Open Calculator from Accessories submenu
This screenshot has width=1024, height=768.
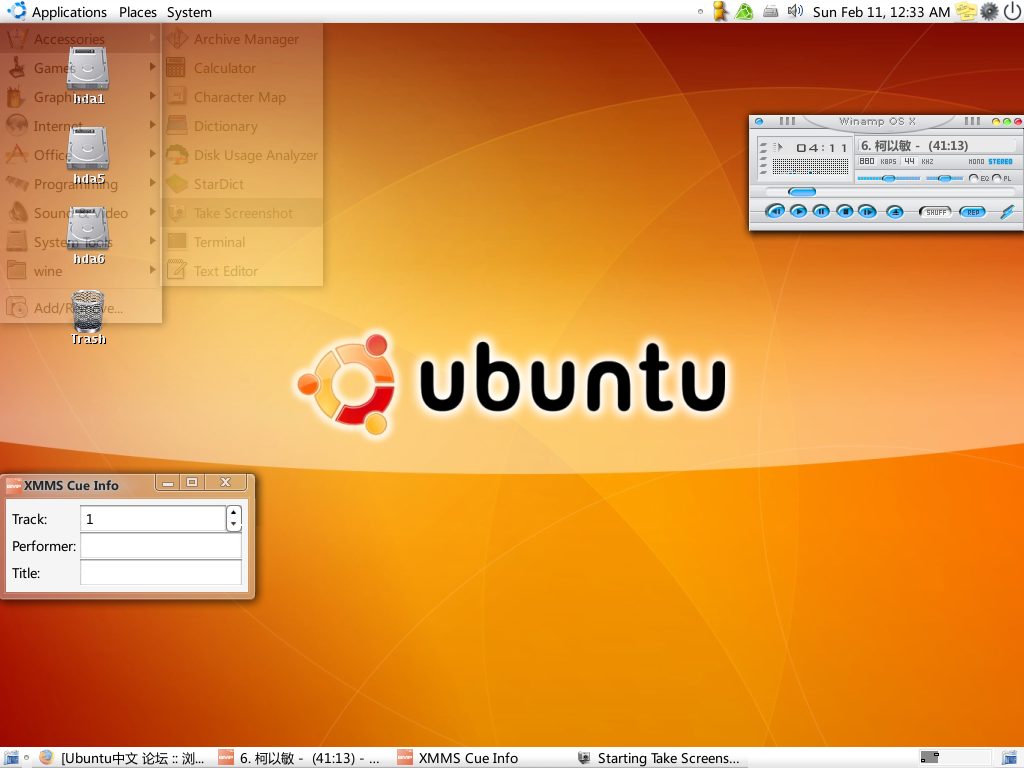[x=242, y=68]
